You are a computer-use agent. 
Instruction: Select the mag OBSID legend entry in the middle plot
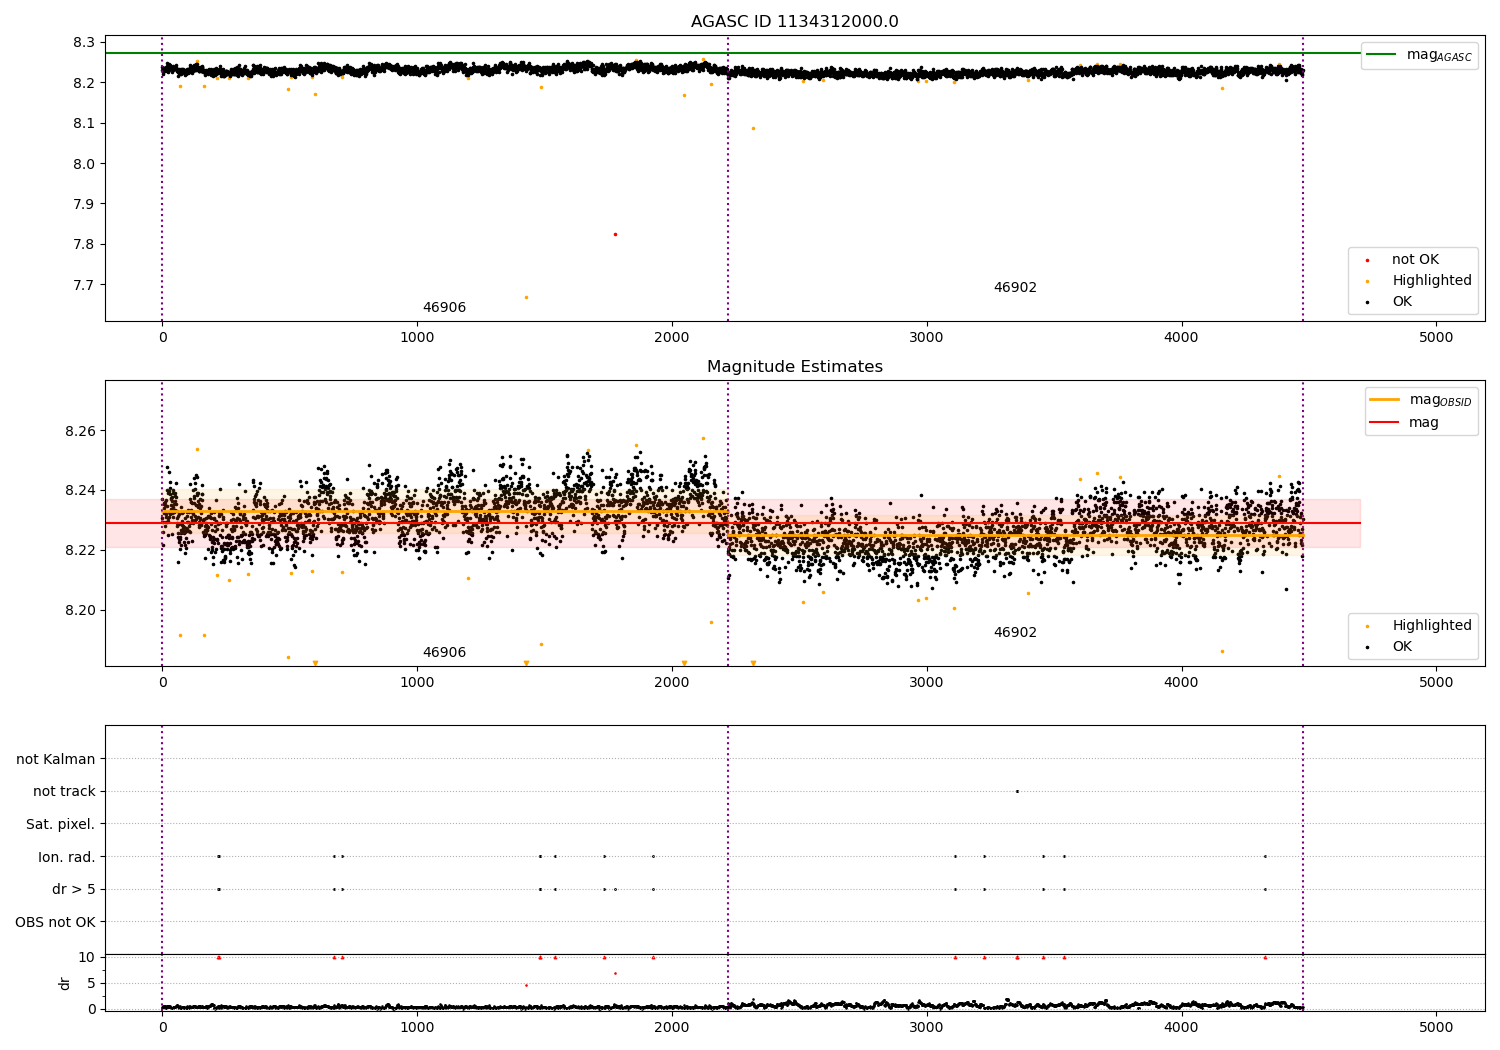point(1421,400)
